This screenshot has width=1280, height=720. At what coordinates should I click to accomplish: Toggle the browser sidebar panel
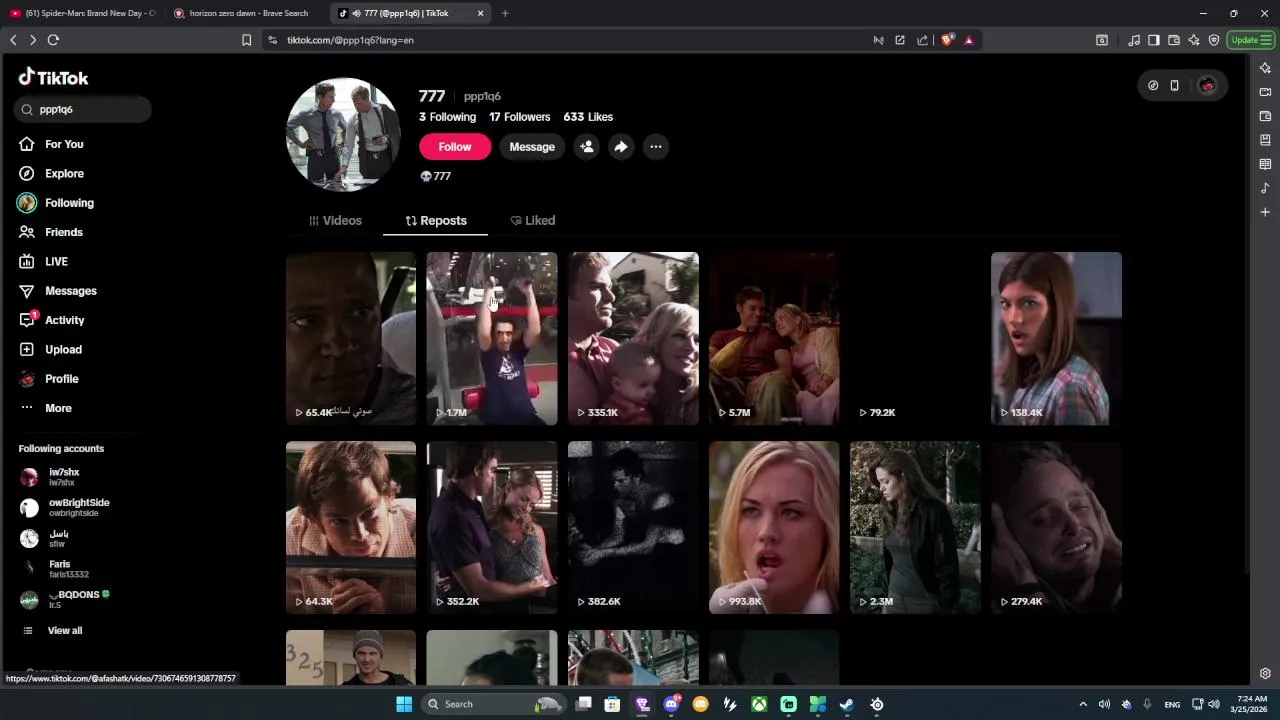click(1153, 40)
